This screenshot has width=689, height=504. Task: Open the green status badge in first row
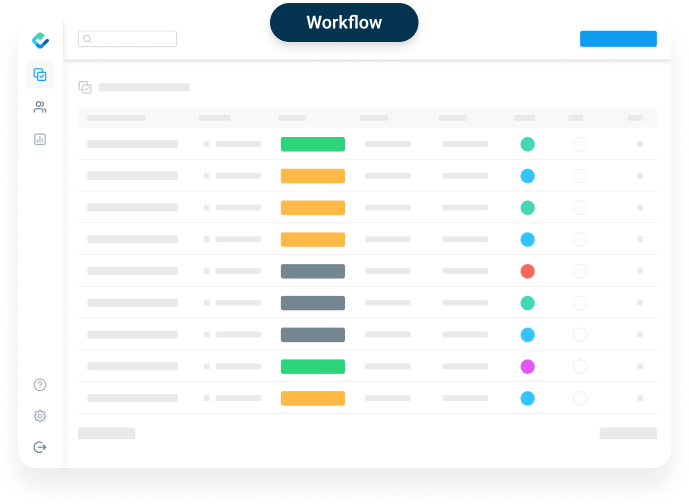tap(313, 144)
